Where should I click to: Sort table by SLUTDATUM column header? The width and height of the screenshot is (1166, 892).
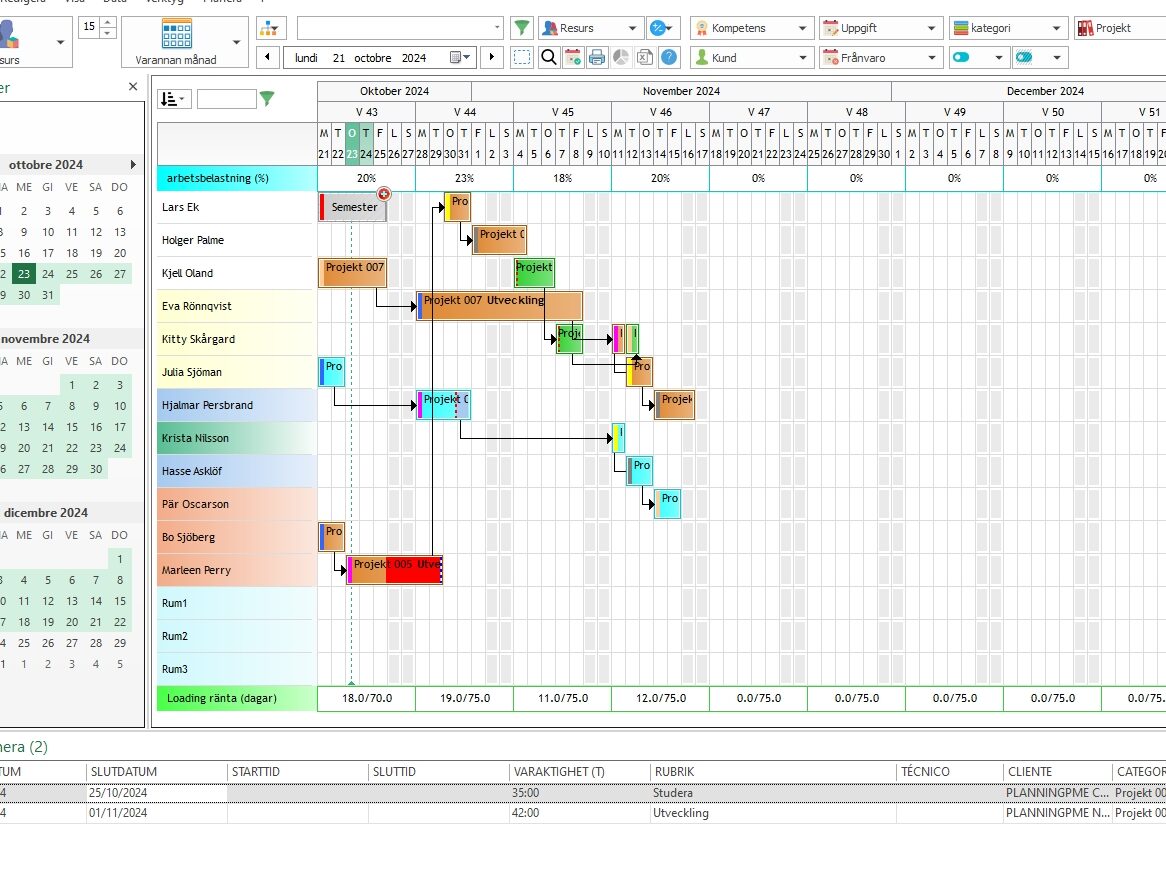[155, 772]
